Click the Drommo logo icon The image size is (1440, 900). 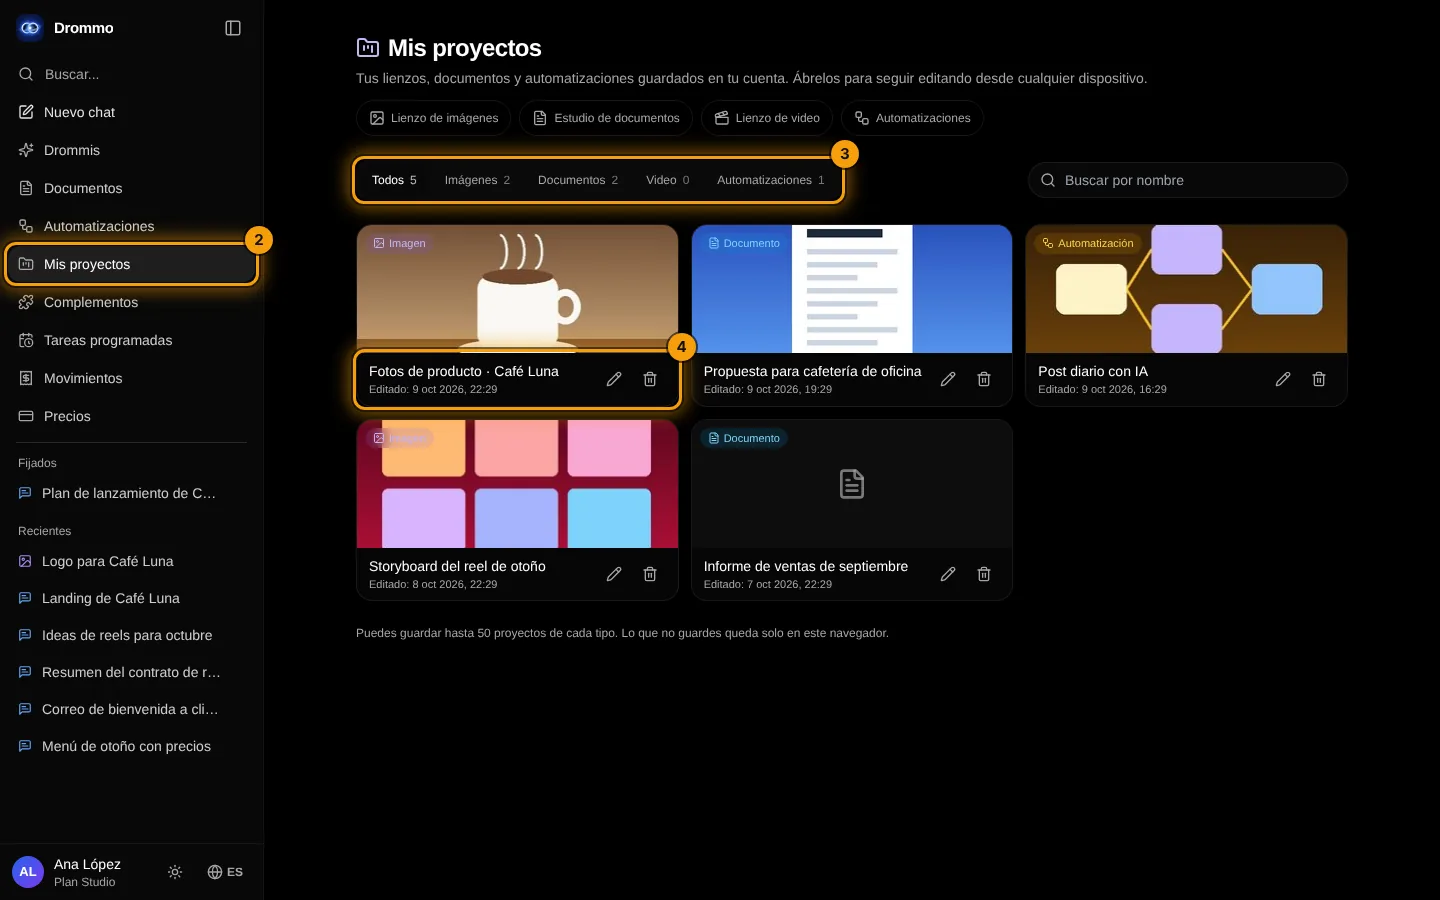click(x=30, y=28)
